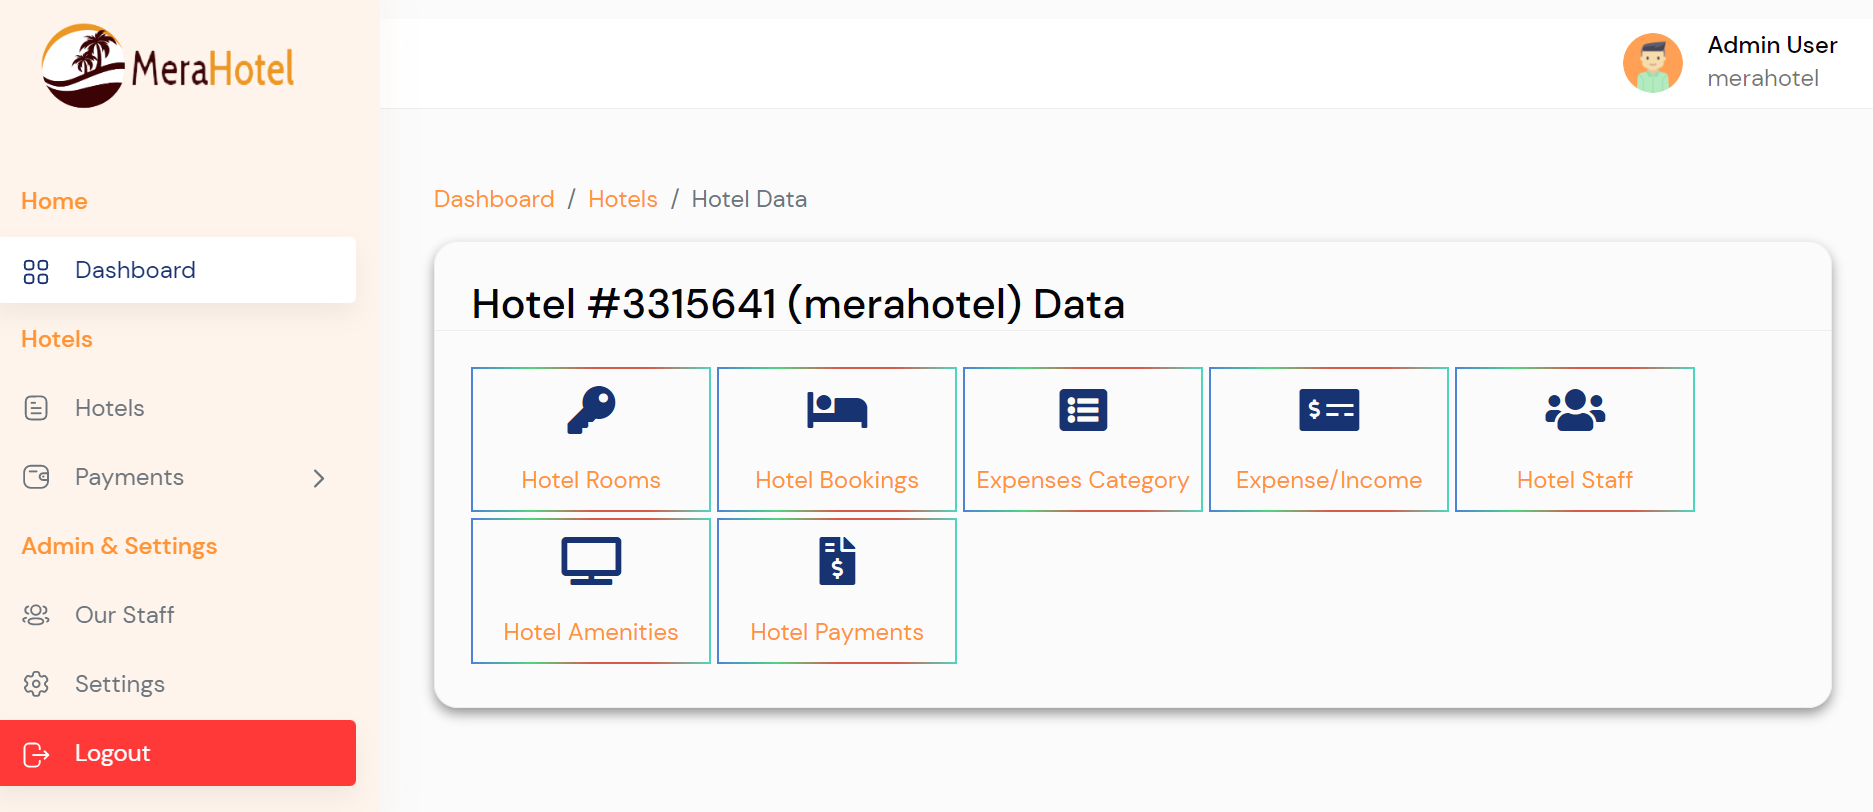This screenshot has height=812, width=1873.
Task: Click the Logout button
Action: [178, 753]
